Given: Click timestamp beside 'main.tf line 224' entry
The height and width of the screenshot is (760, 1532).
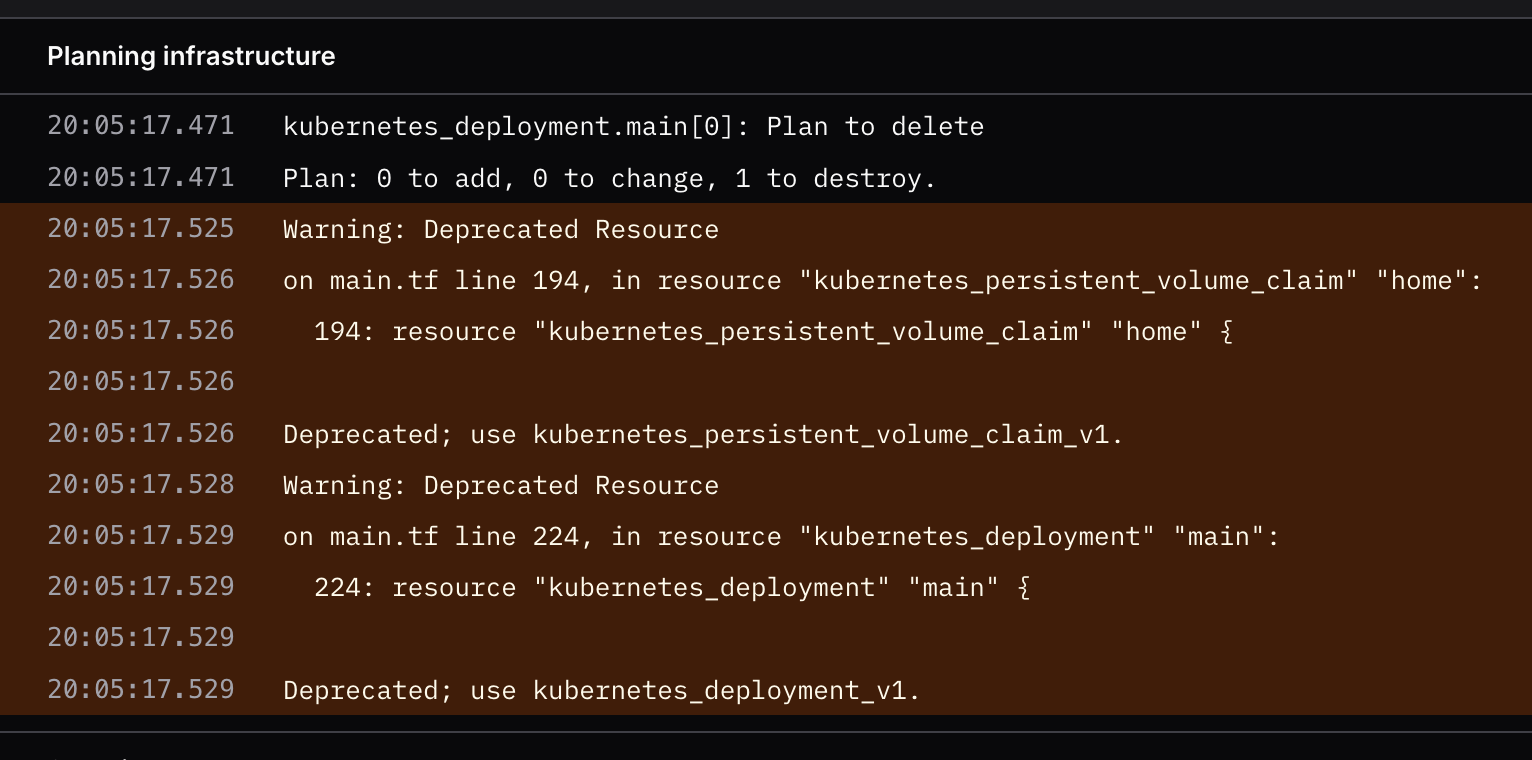Looking at the screenshot, I should tap(141, 536).
